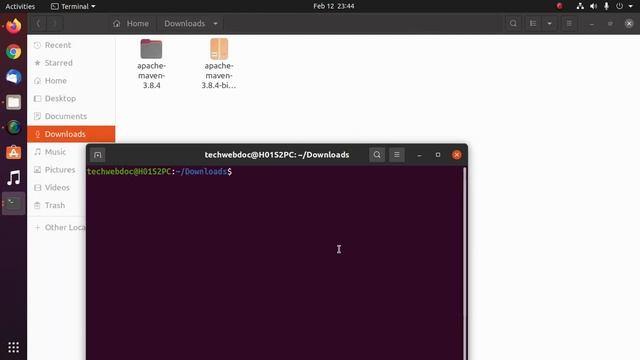This screenshot has width=640, height=360.
Task: Open the music player dock icon
Action: [13, 178]
